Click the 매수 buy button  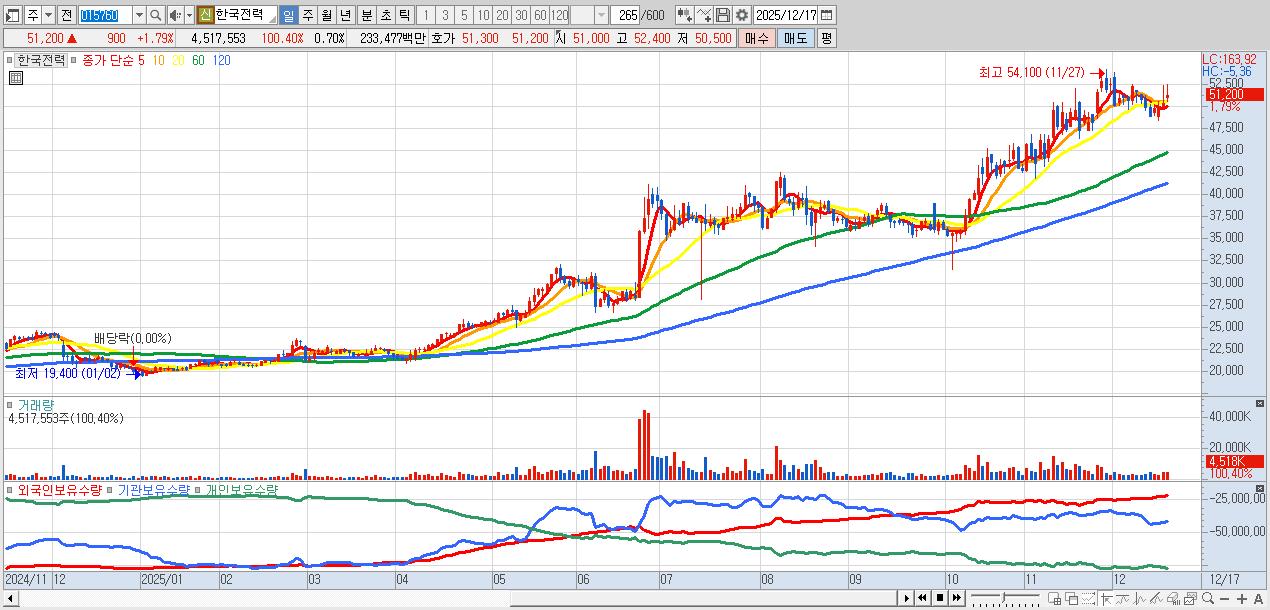tap(757, 38)
